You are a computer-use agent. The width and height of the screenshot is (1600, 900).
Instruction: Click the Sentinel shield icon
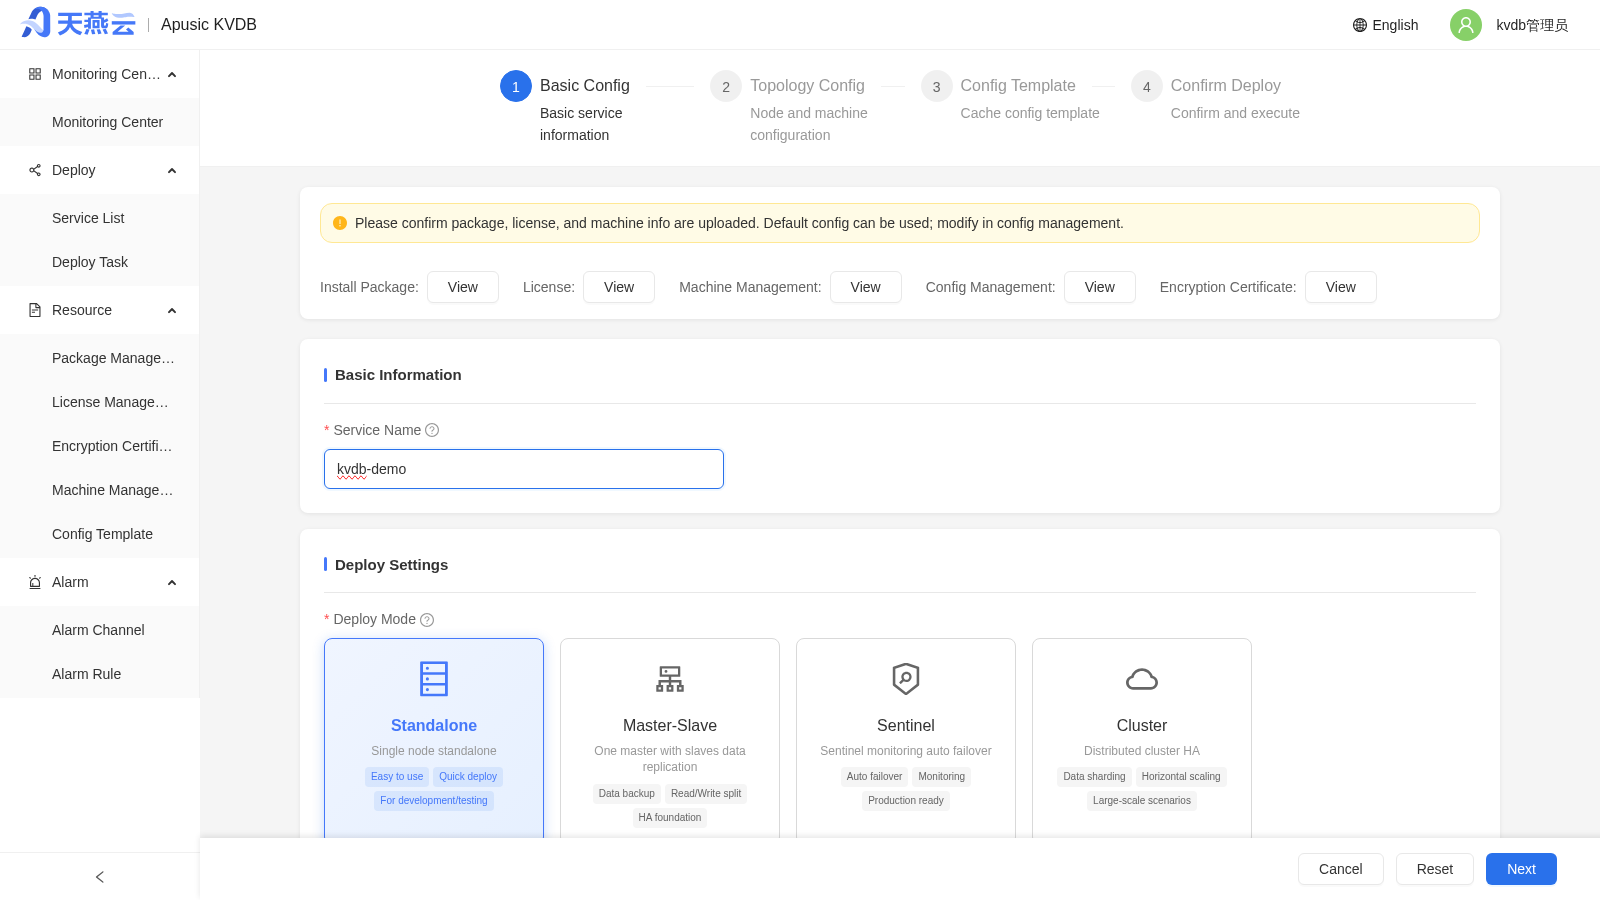(x=906, y=679)
